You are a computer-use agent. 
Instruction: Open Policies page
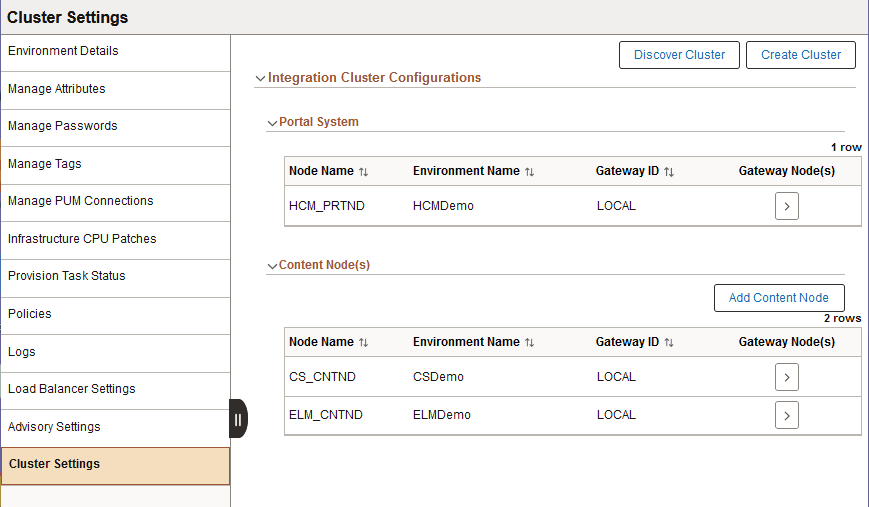[115, 315]
